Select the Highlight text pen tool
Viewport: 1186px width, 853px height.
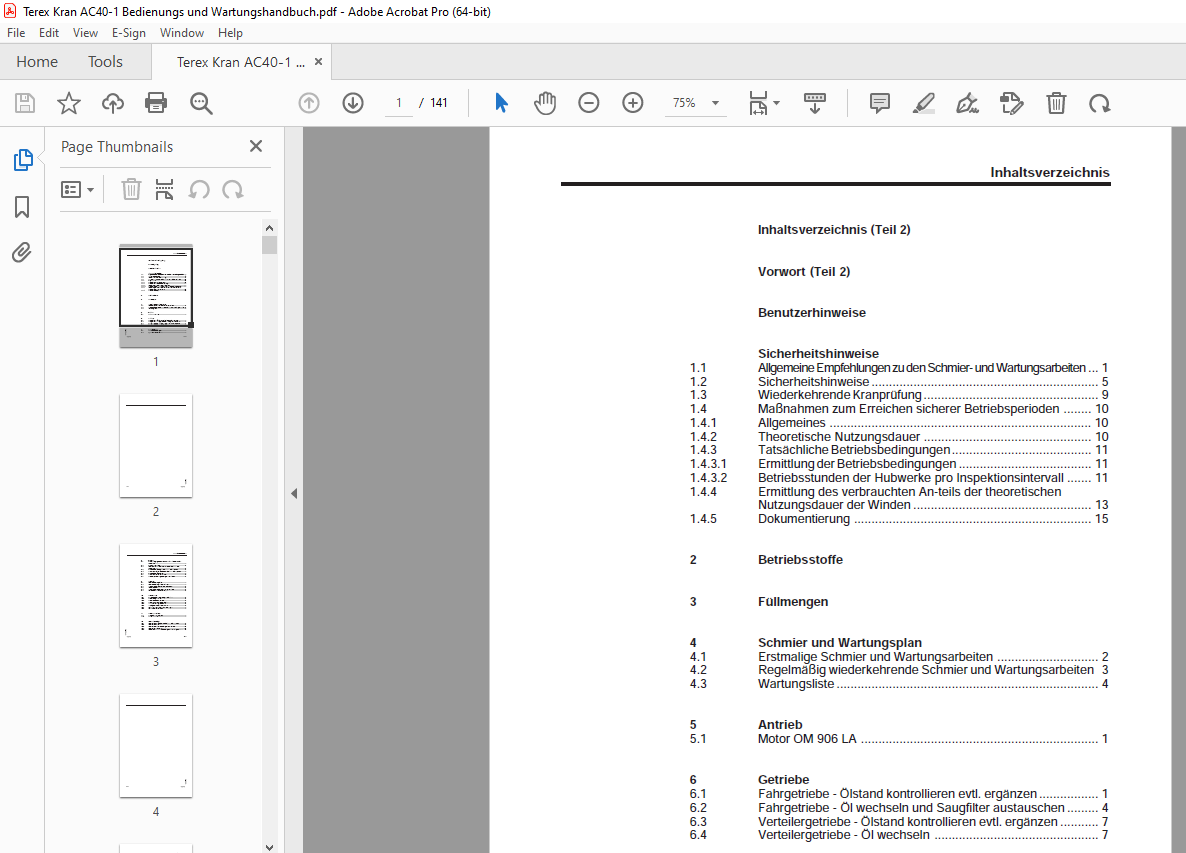(924, 103)
